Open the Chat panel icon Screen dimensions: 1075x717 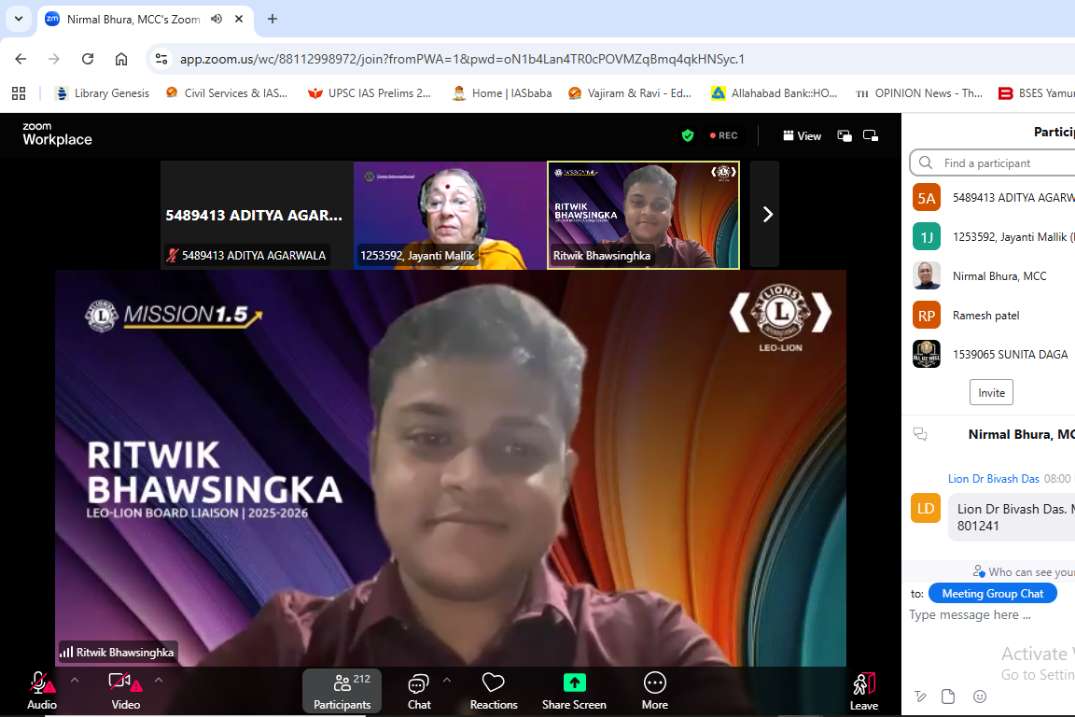[418, 684]
